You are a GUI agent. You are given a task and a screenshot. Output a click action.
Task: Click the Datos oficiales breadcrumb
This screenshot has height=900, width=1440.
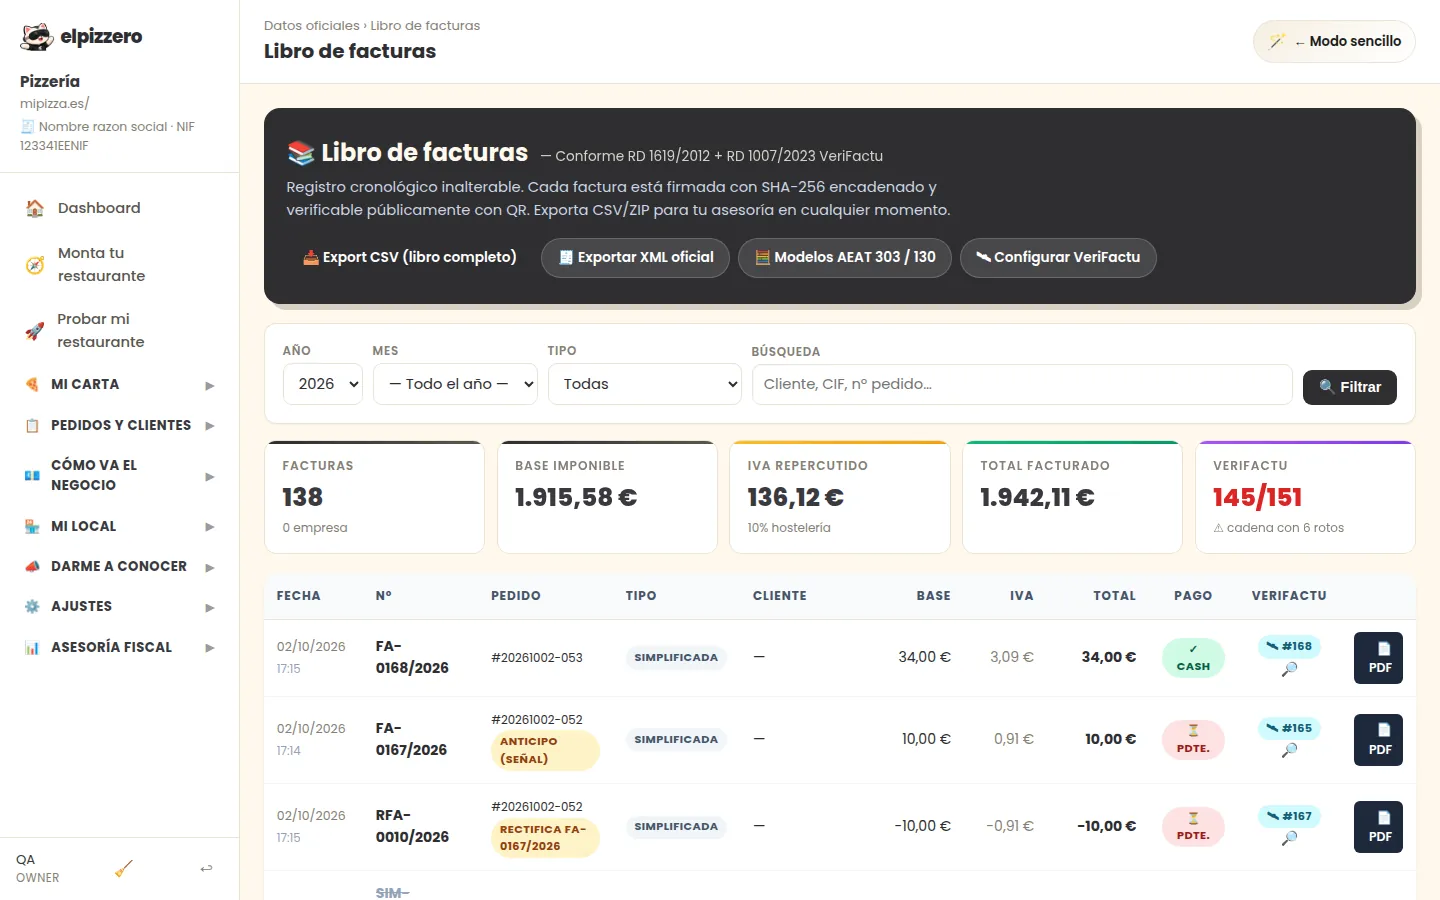[312, 26]
